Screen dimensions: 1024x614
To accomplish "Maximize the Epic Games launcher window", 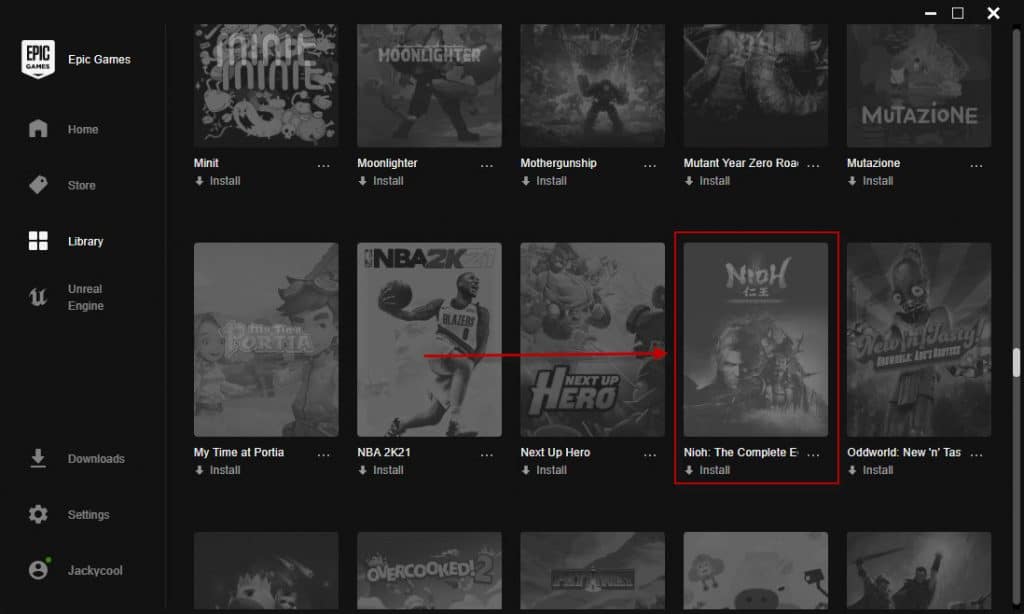I will click(957, 13).
